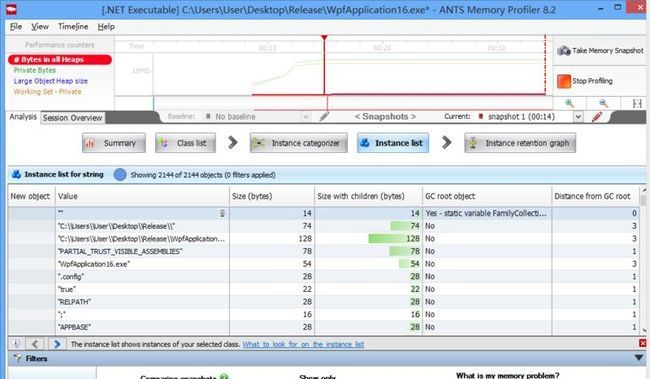Click the funnel icon on Filters panel
This screenshot has height=379, width=650.
tap(17, 358)
